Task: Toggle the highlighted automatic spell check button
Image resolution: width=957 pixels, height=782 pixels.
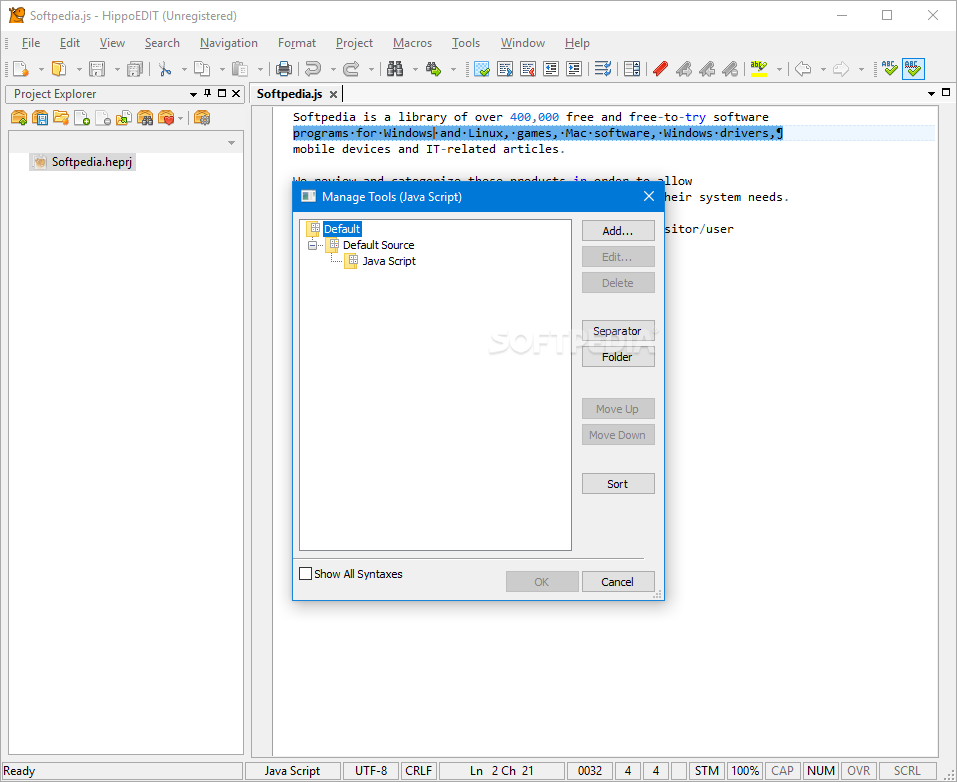Action: 913,69
